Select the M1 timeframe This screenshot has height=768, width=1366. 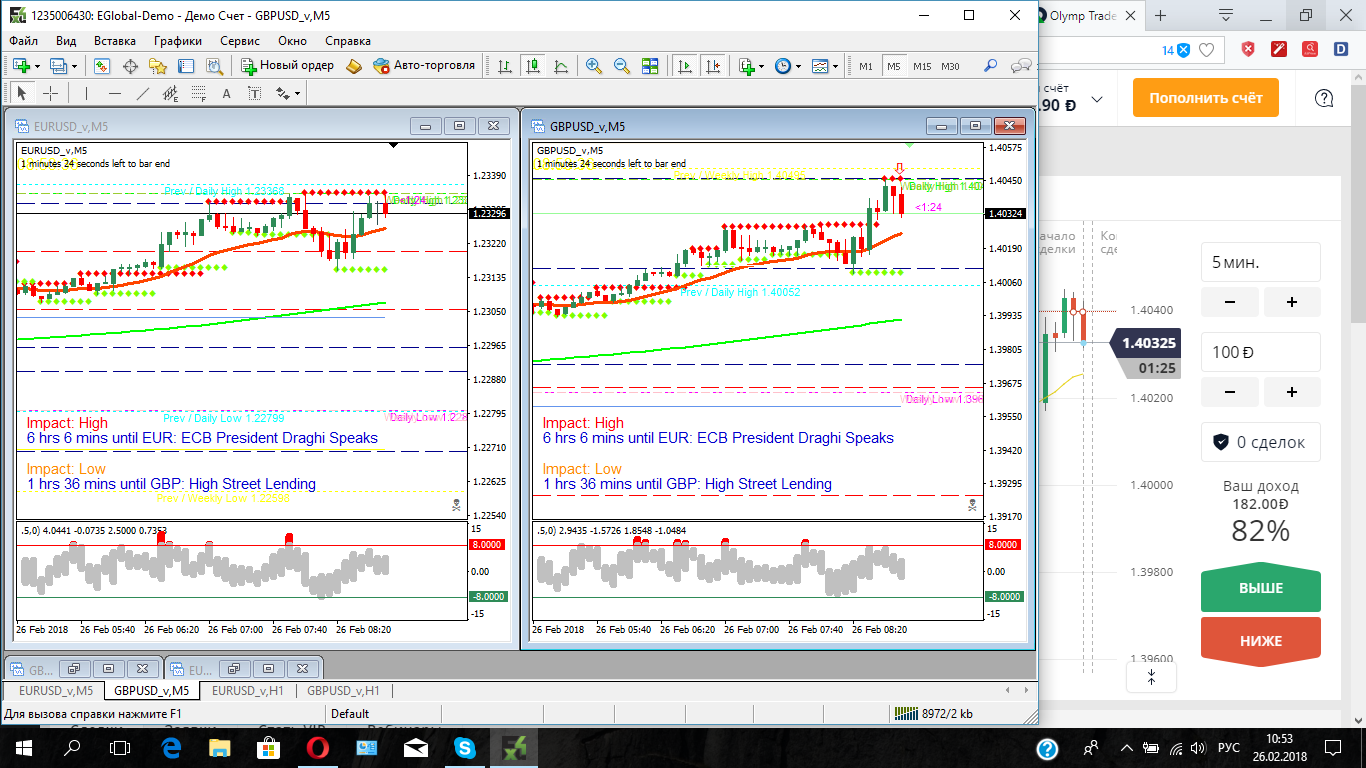click(866, 66)
